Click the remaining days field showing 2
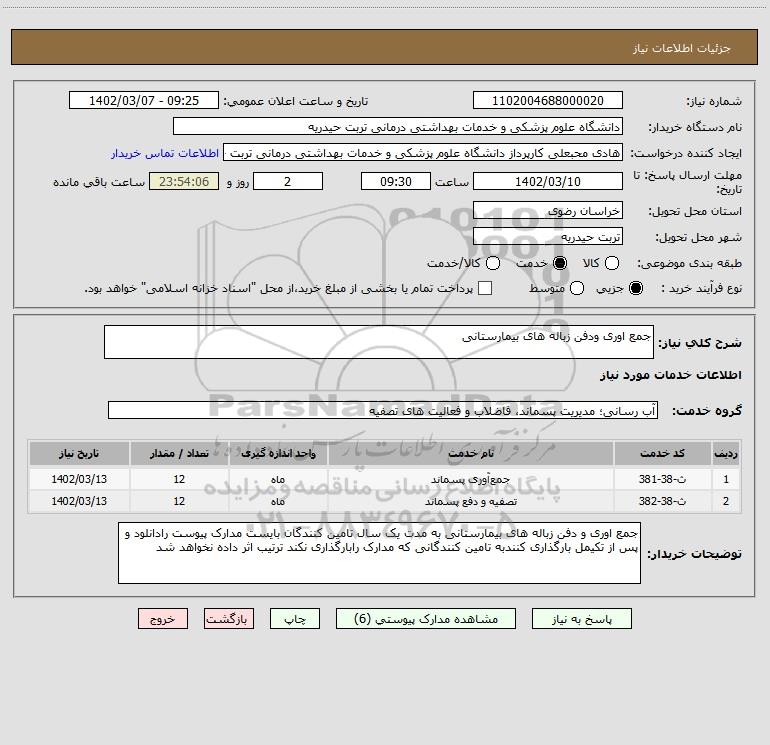 (288, 181)
